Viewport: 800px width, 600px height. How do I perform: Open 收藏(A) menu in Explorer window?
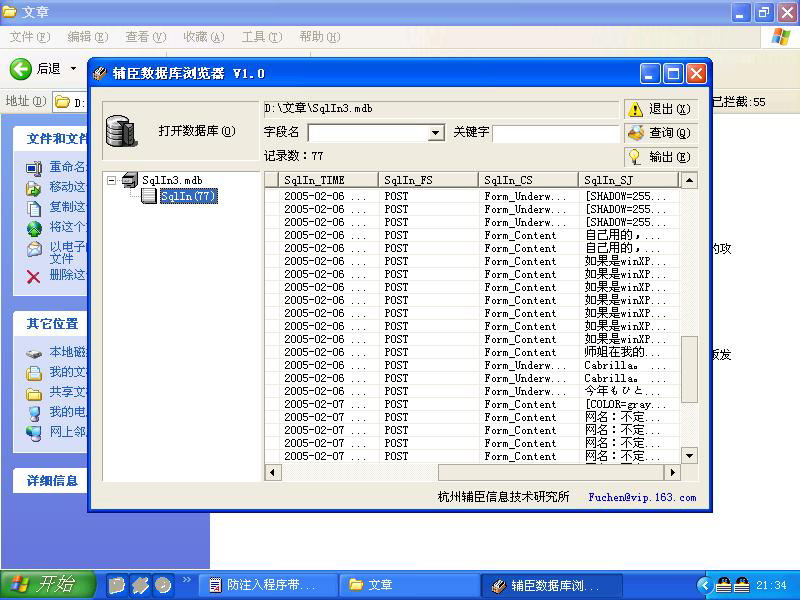(204, 37)
